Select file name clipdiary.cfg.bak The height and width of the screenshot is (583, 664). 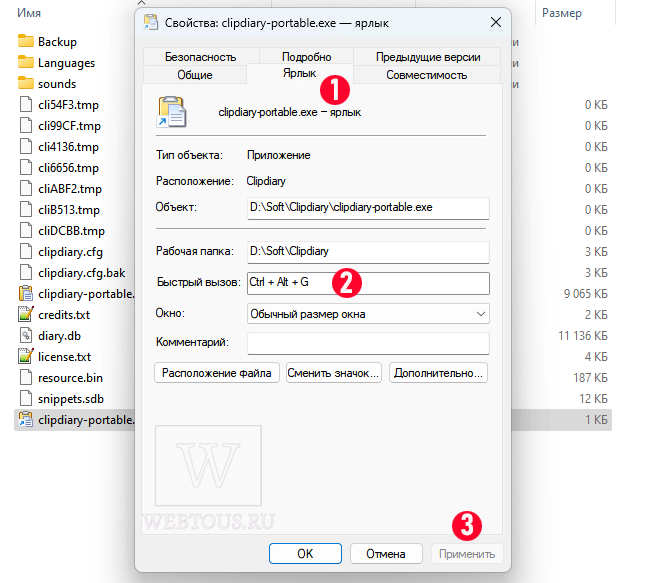[x=82, y=273]
